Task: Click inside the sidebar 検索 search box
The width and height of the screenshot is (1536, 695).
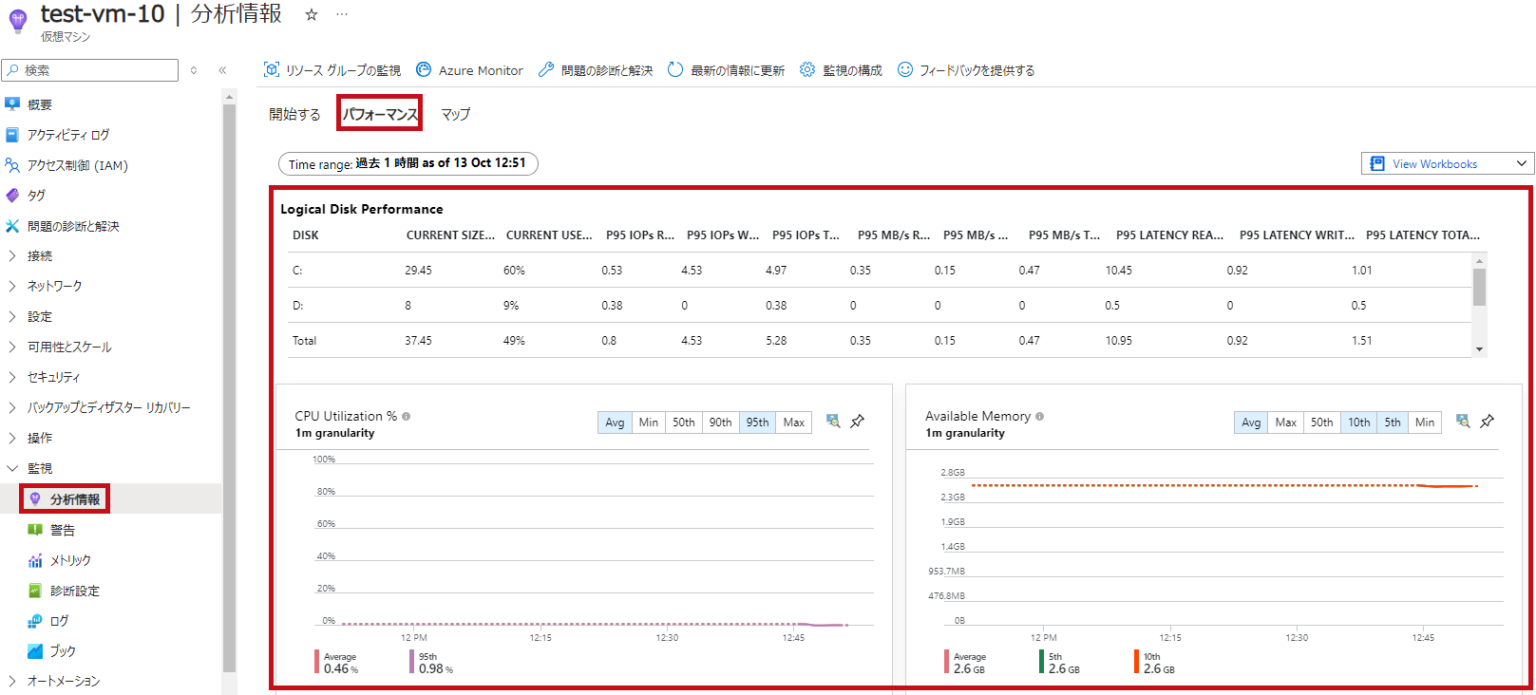Action: click(x=90, y=70)
